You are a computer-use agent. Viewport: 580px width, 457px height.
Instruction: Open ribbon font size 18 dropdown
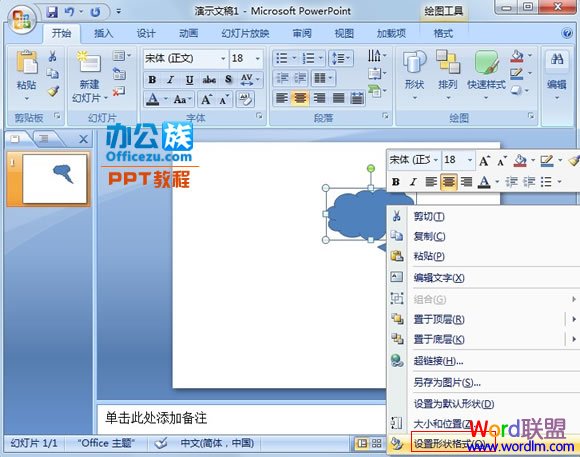257,58
